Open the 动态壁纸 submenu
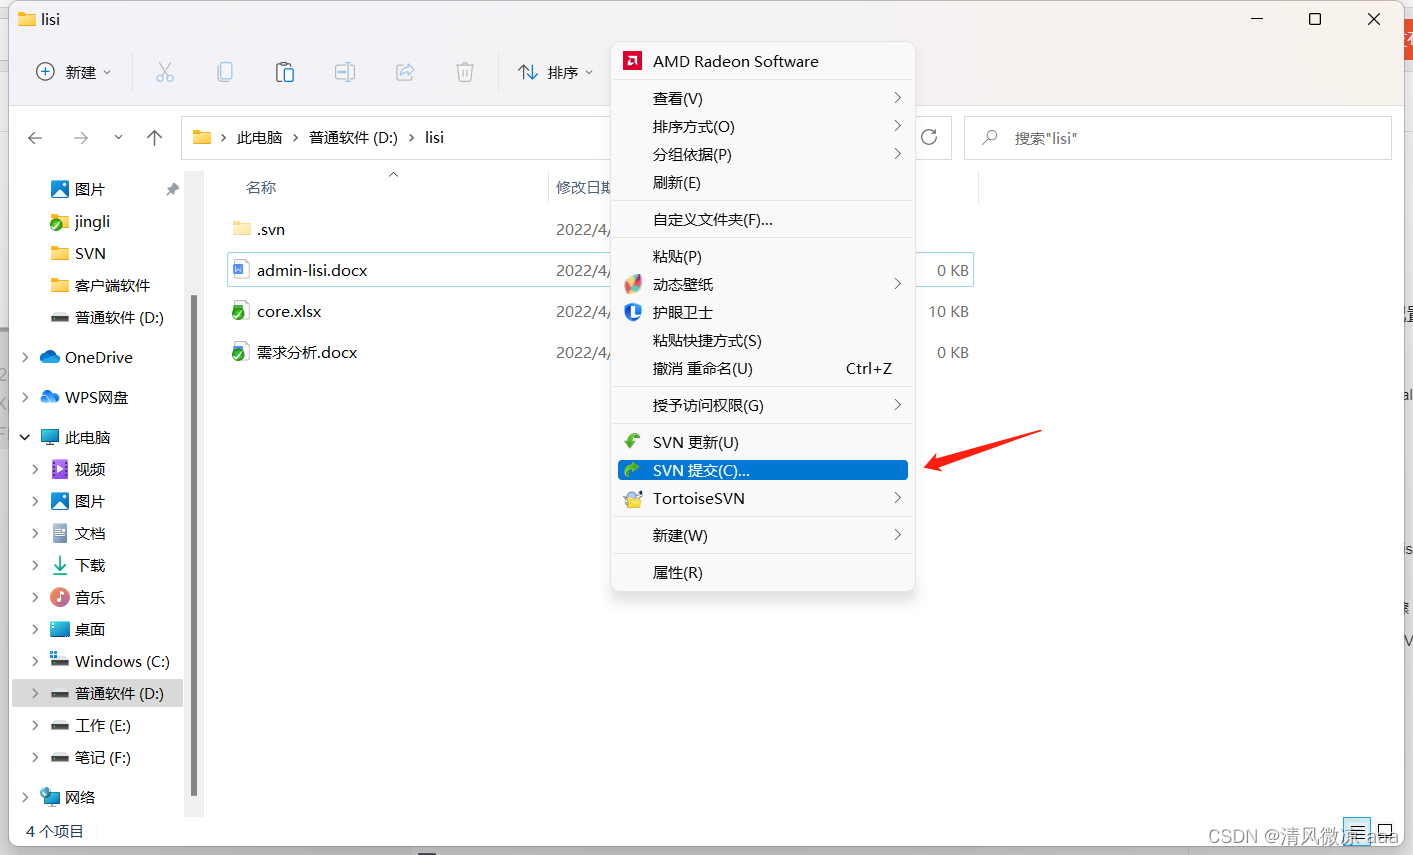This screenshot has height=855, width=1413. coord(763,284)
